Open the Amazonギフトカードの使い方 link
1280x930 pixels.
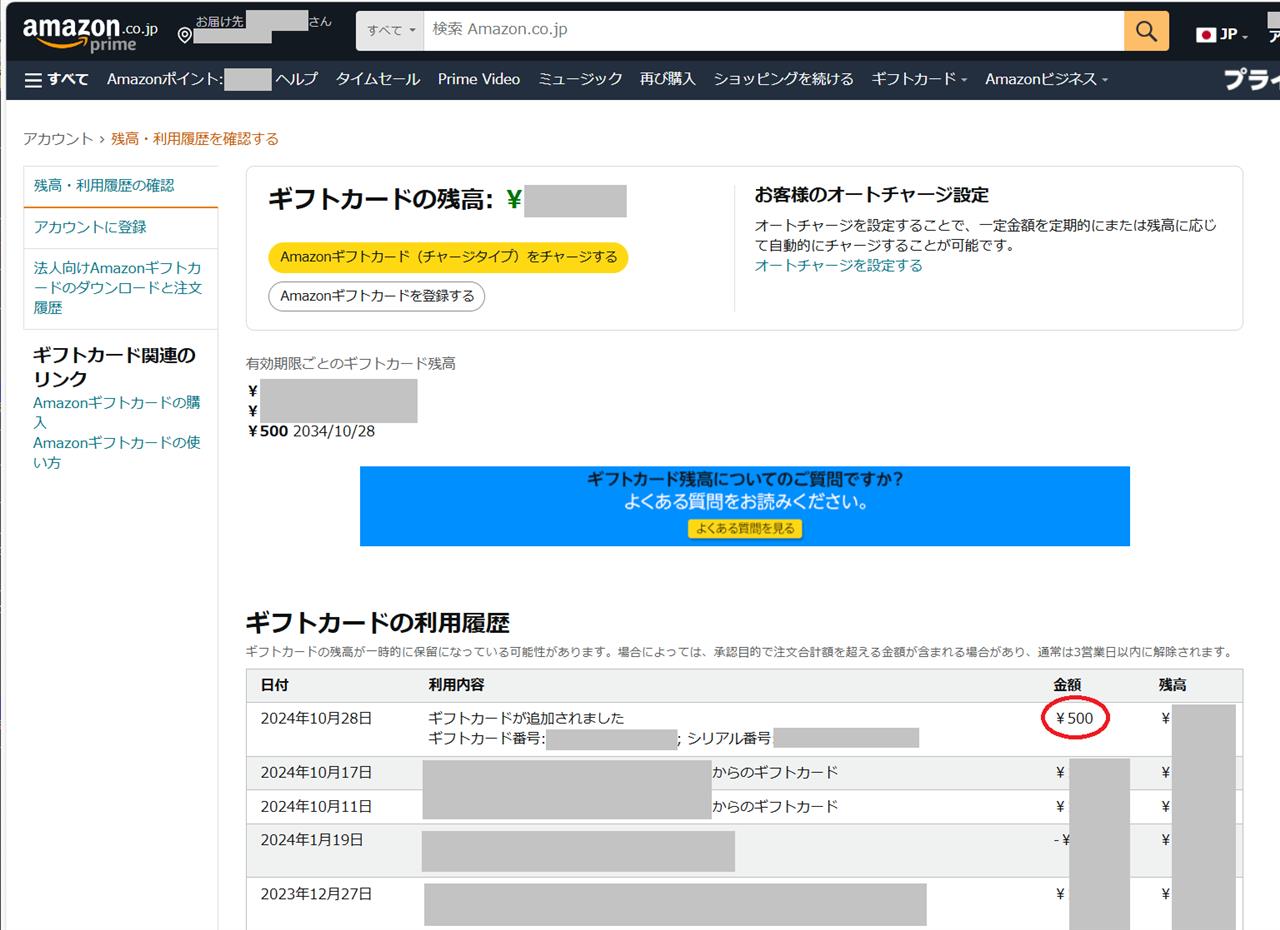116,452
